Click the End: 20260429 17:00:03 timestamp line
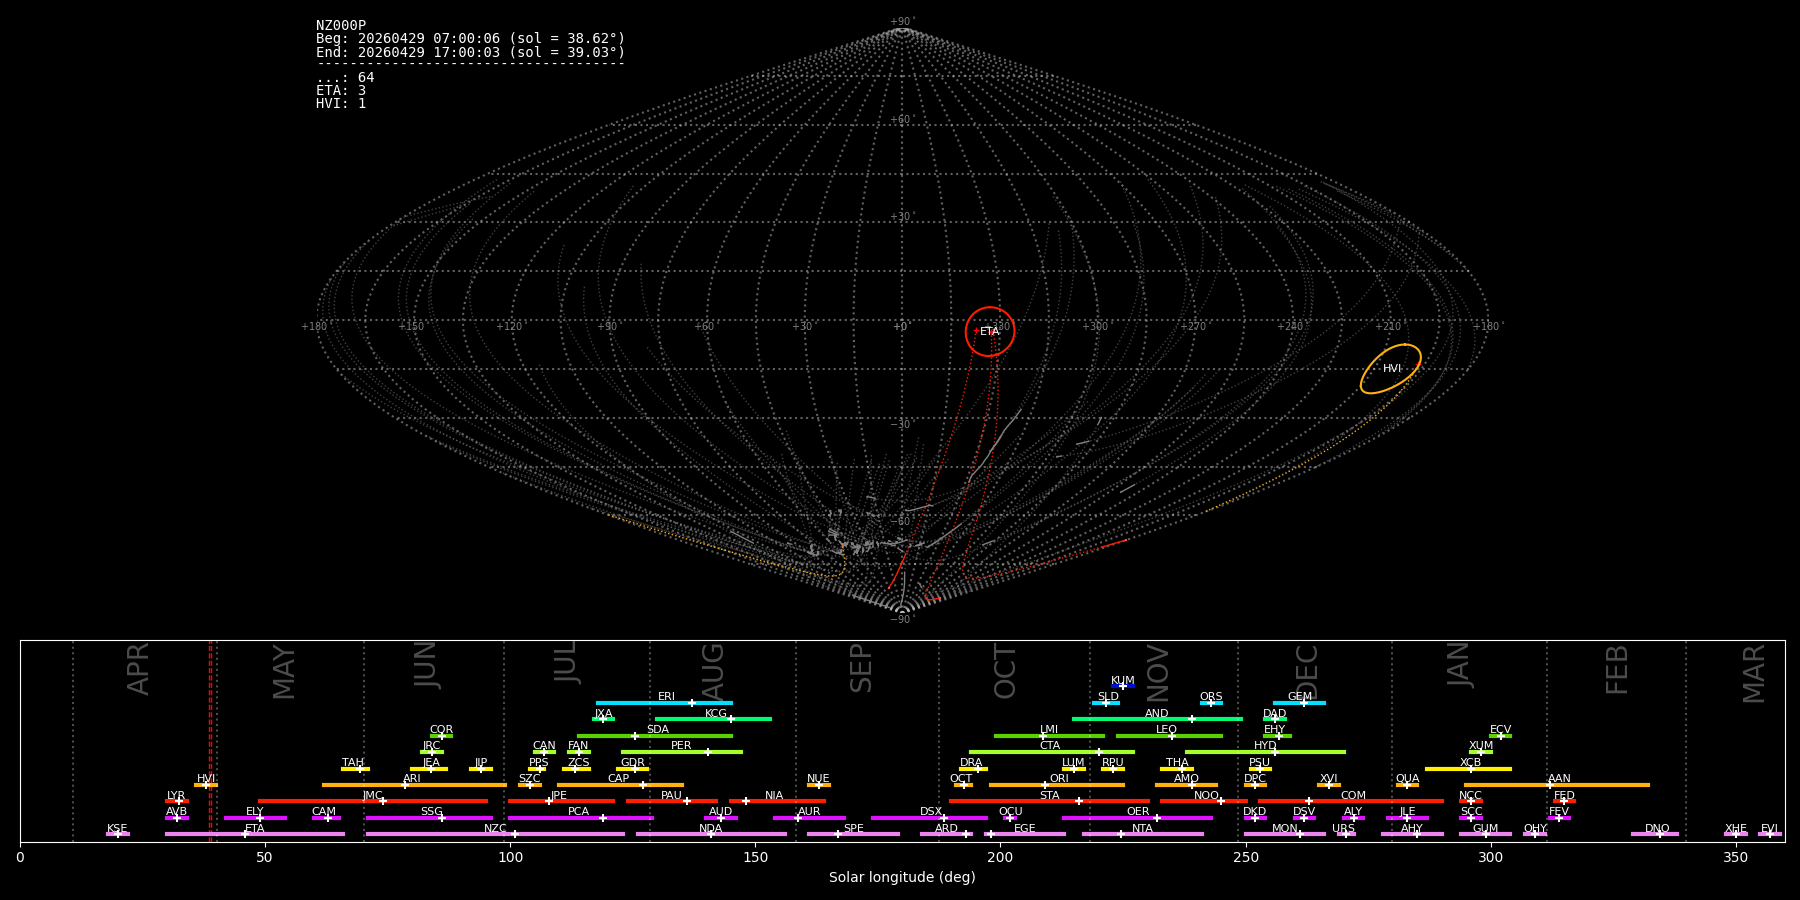1800x900 pixels. click(x=470, y=52)
